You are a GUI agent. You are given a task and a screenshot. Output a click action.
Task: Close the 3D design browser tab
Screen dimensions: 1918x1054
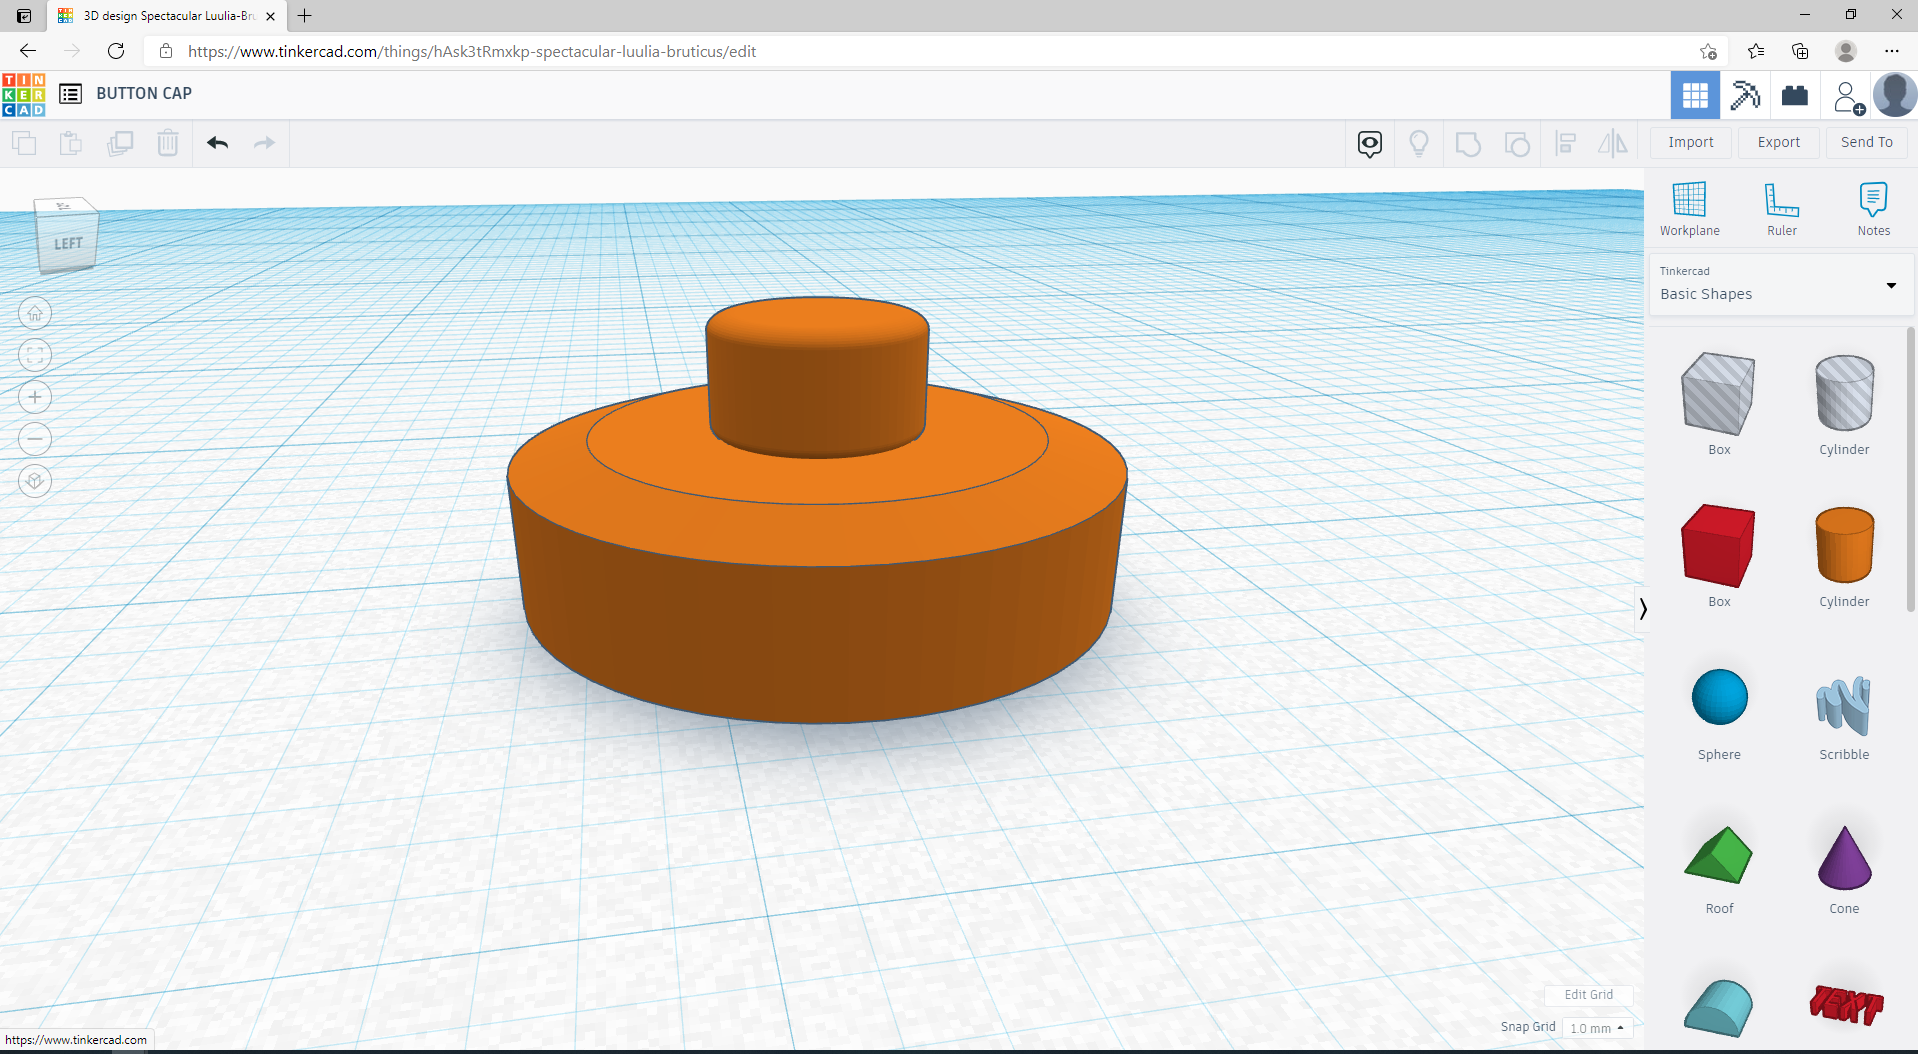pos(270,16)
